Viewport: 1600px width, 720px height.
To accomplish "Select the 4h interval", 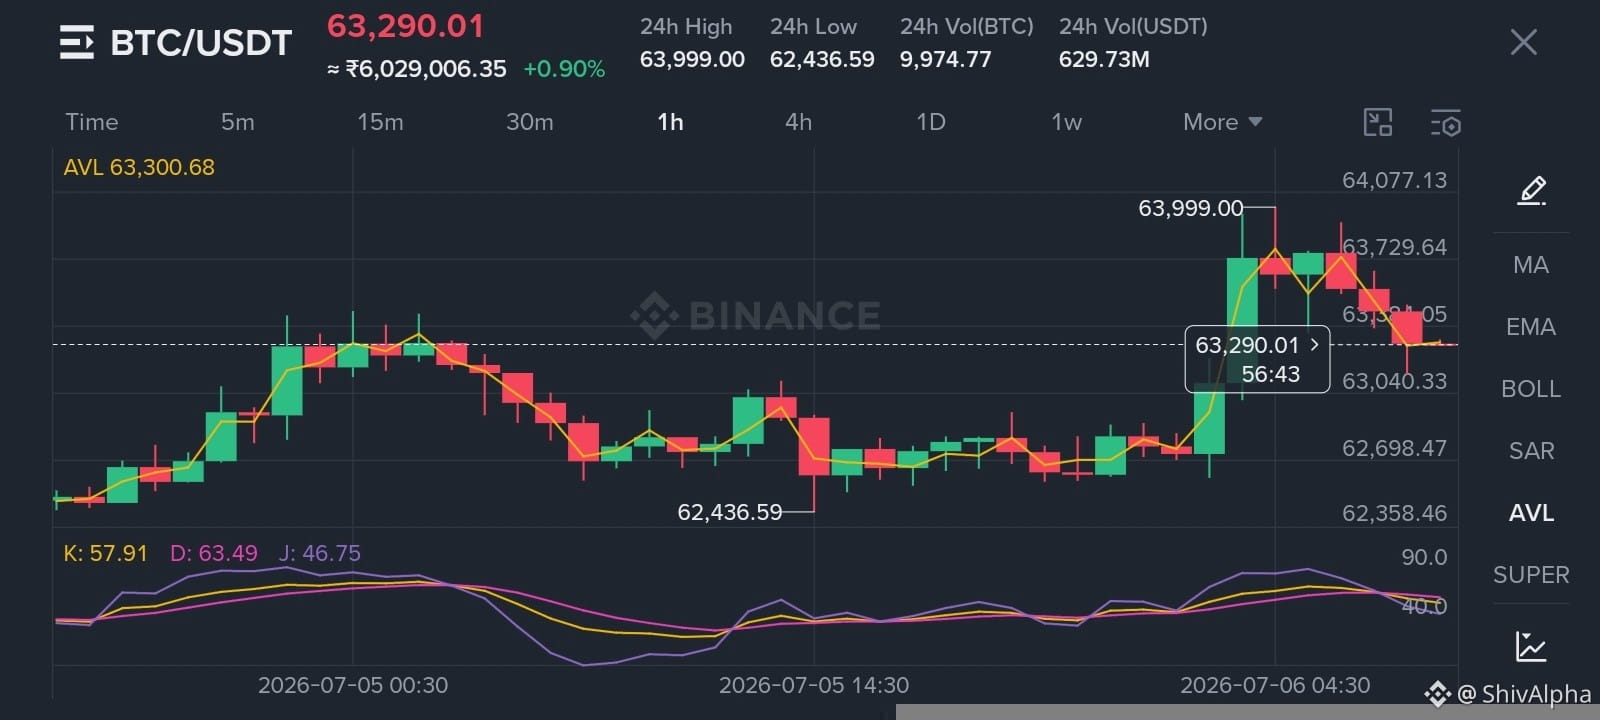I will click(798, 122).
